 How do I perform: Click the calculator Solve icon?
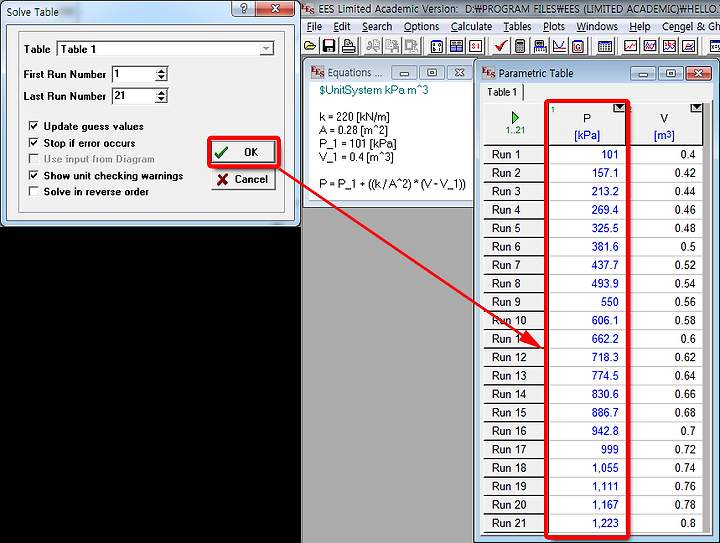[520, 46]
